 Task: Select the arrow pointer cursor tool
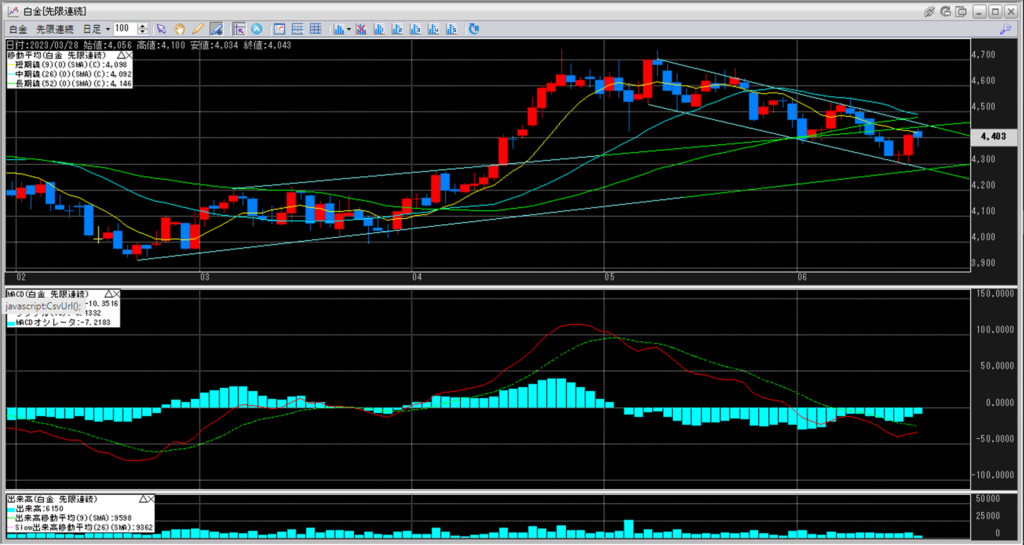click(161, 29)
